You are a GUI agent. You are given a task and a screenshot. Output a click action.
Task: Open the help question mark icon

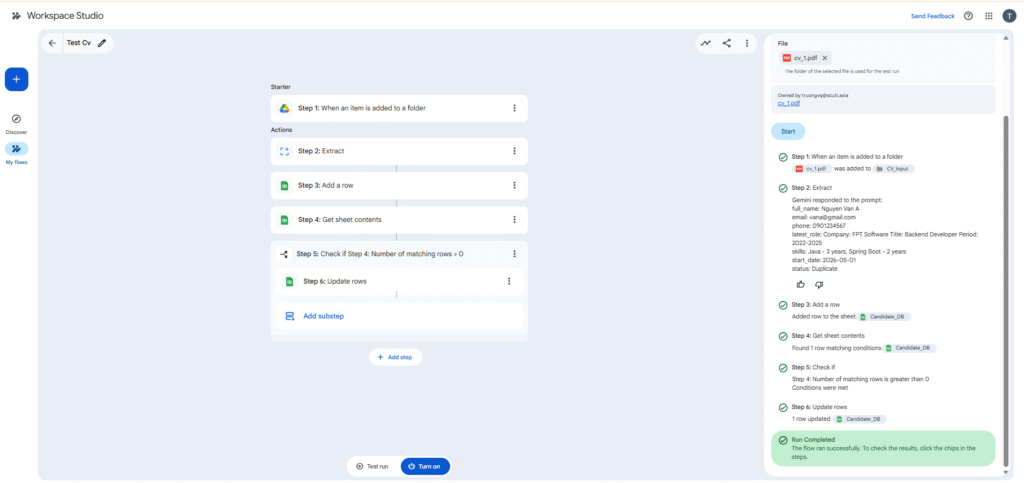[968, 16]
